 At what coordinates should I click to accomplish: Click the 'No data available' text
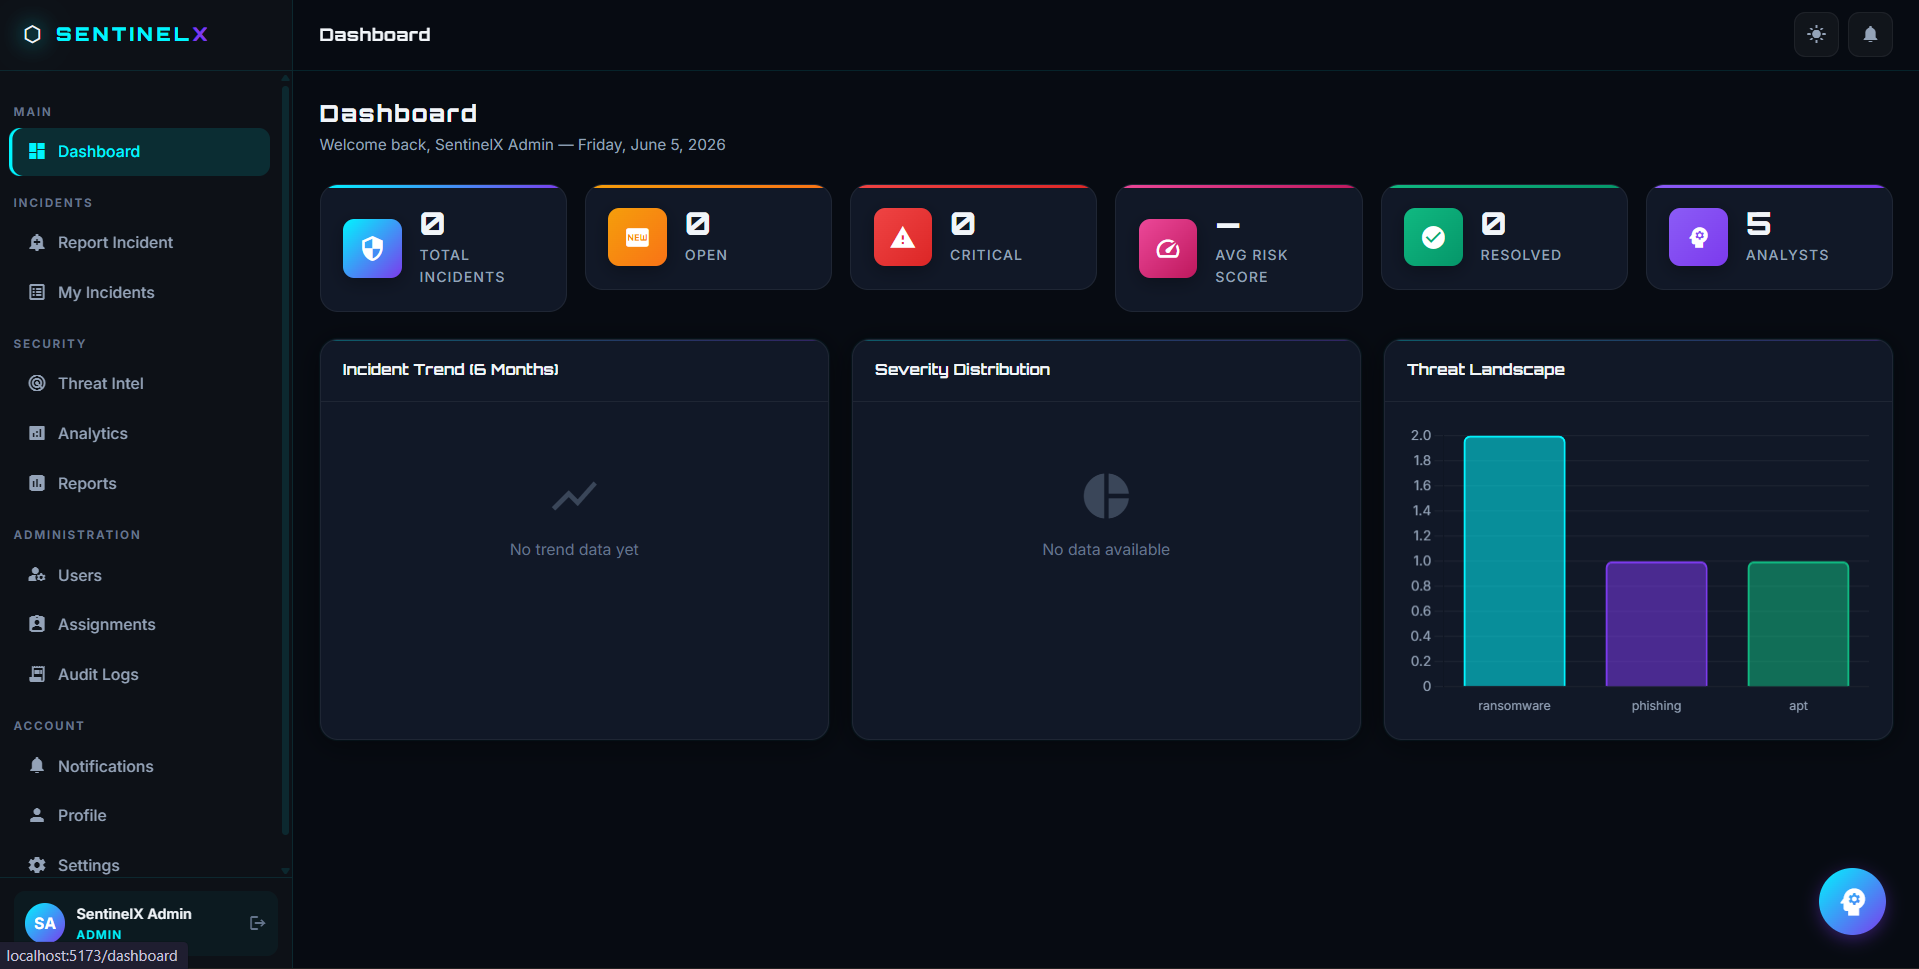tap(1106, 550)
